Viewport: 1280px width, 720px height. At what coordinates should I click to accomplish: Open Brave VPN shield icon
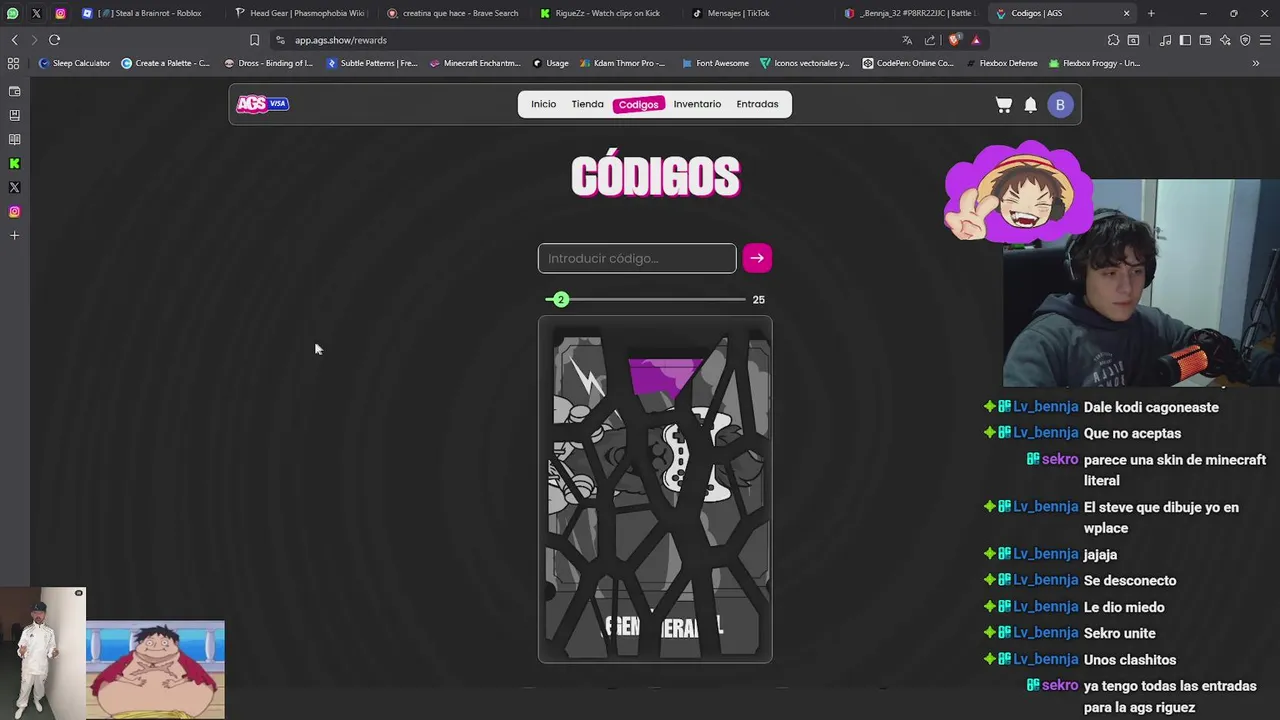click(1245, 40)
